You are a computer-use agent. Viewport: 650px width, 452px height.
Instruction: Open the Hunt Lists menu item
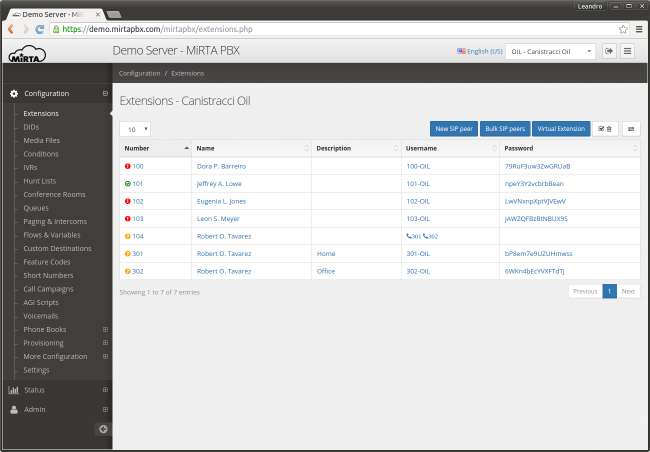(42, 181)
